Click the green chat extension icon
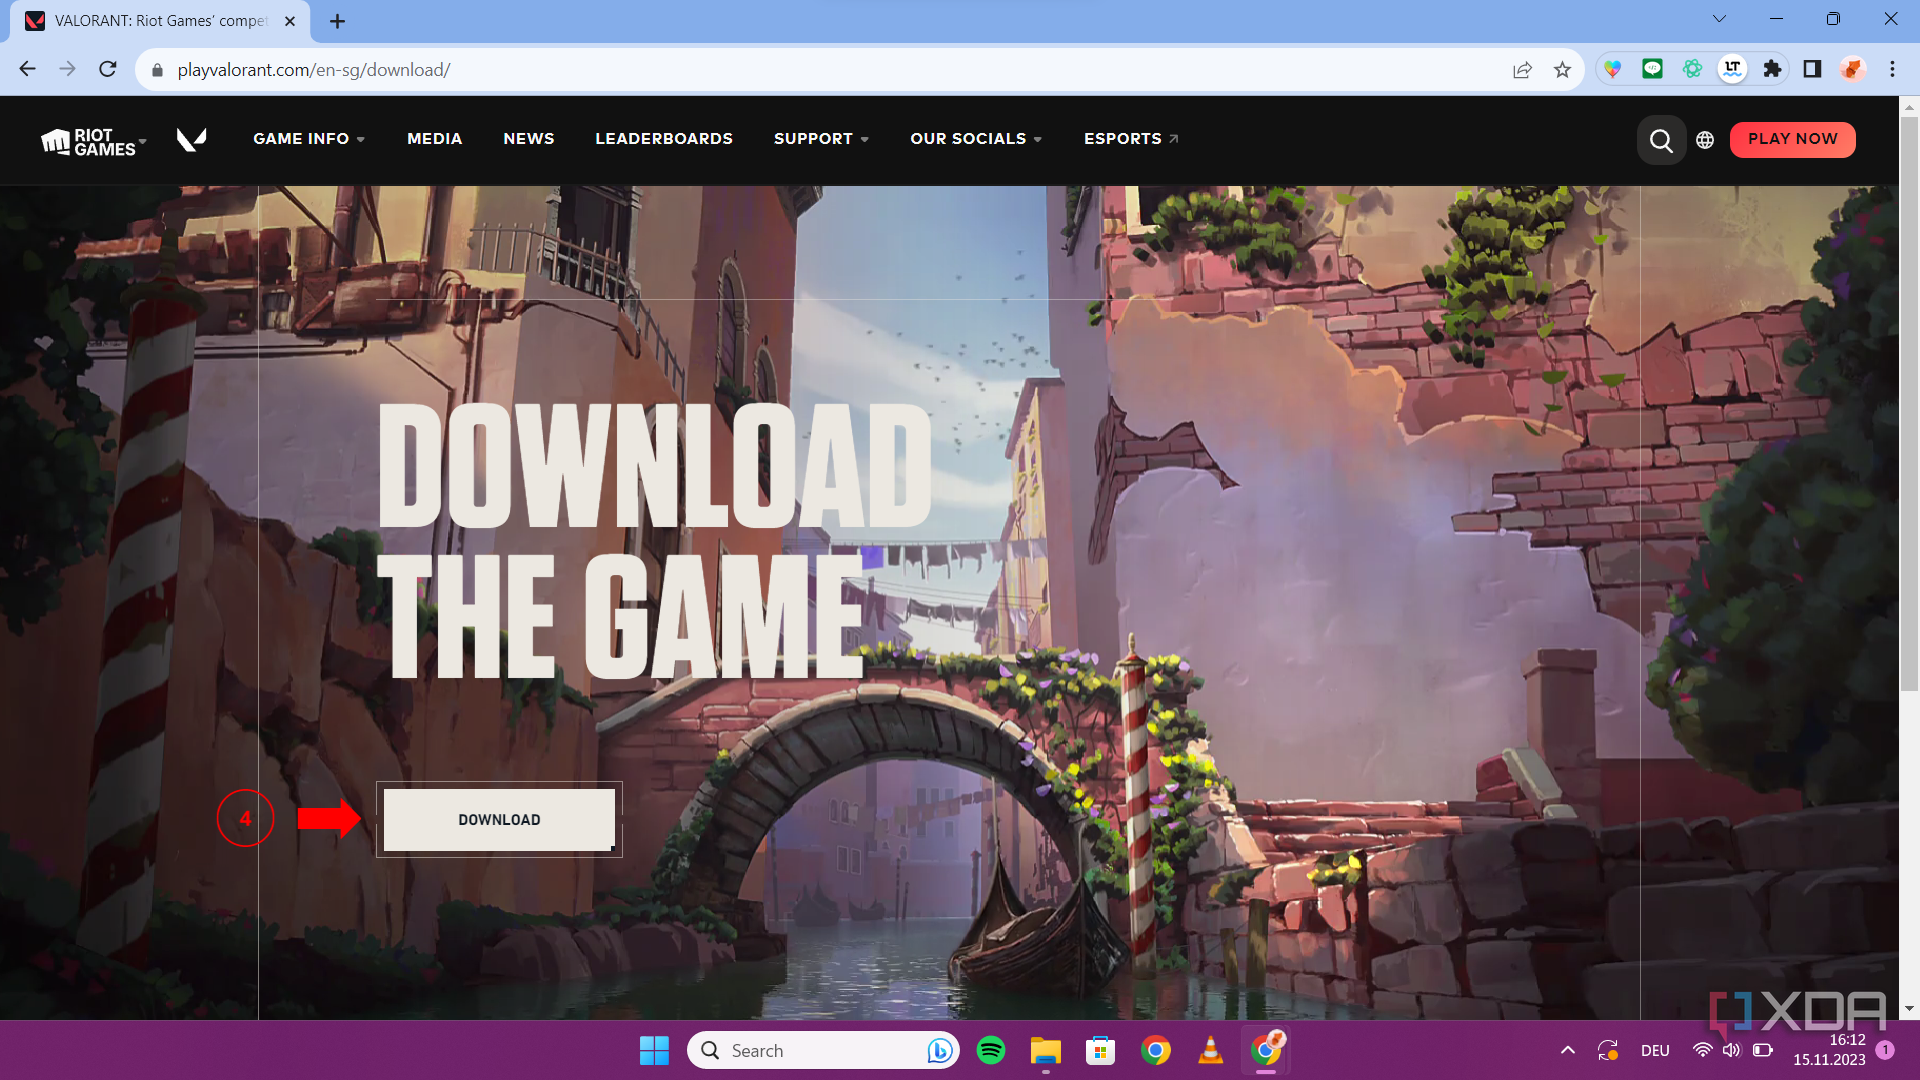The height and width of the screenshot is (1080, 1920). (1652, 69)
